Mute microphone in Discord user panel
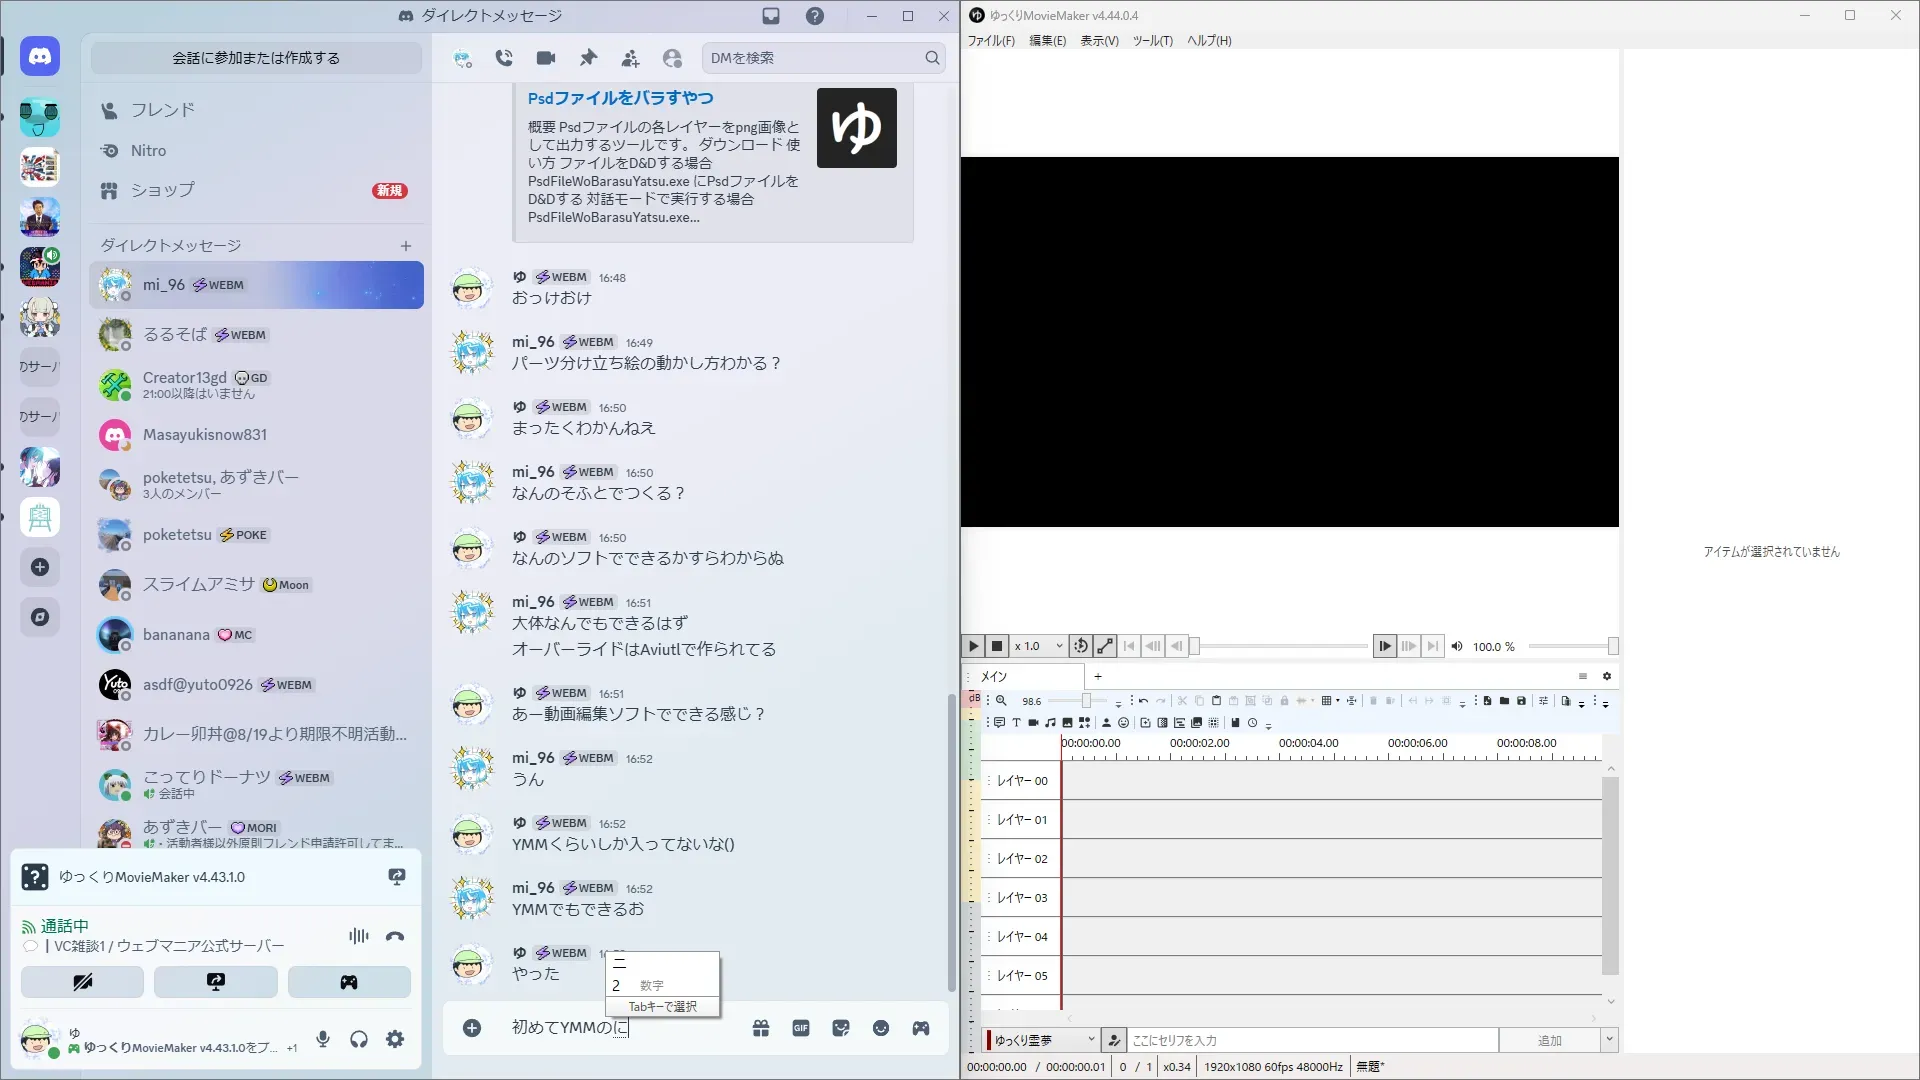 coord(323,1039)
